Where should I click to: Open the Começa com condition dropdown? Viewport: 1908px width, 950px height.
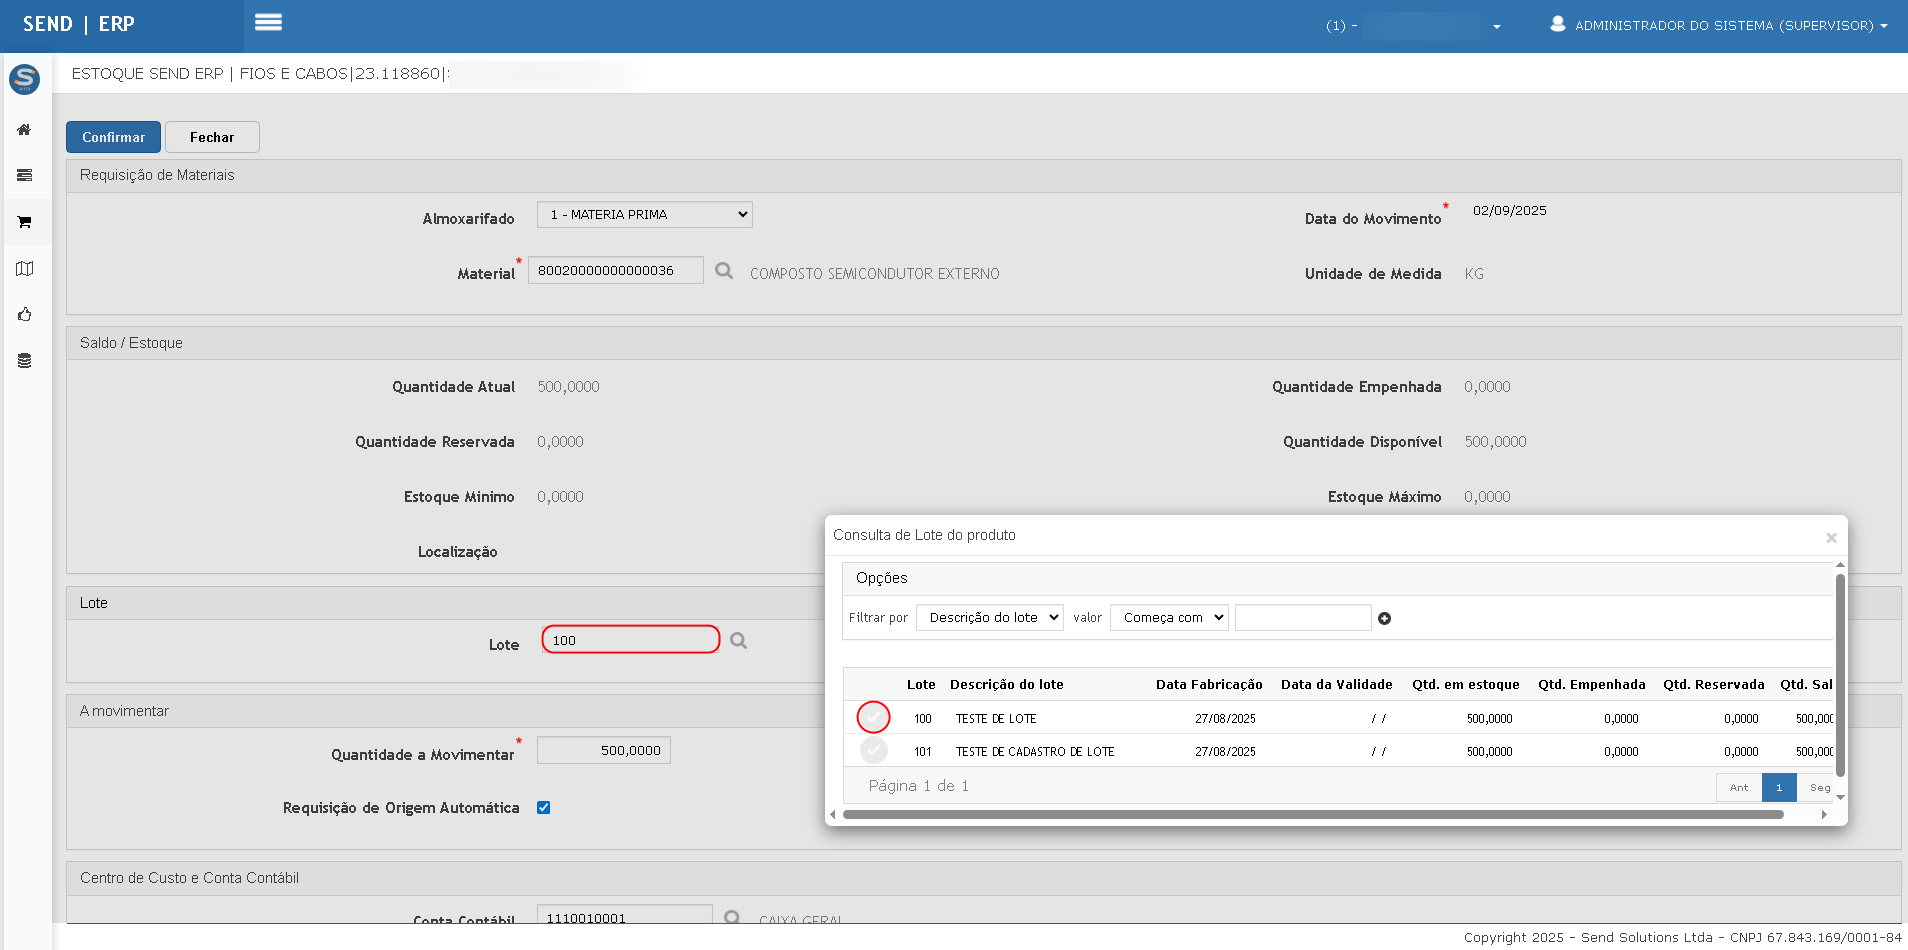(x=1169, y=618)
